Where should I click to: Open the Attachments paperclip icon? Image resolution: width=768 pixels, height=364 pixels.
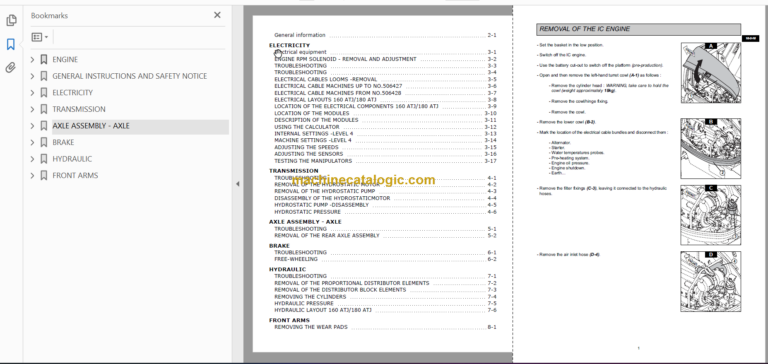(11, 68)
